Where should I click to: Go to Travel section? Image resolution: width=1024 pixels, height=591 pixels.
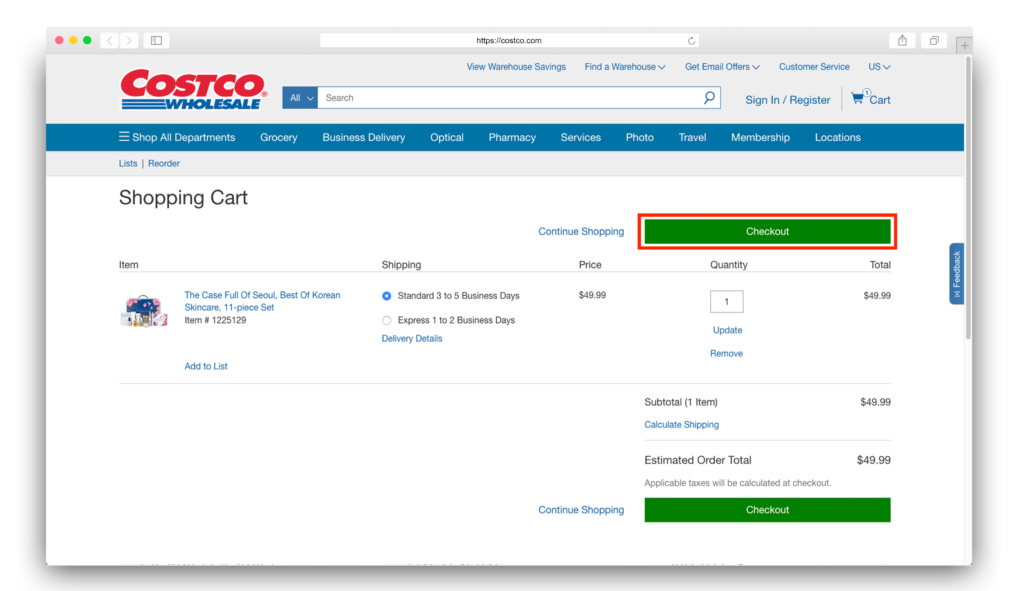pos(692,137)
